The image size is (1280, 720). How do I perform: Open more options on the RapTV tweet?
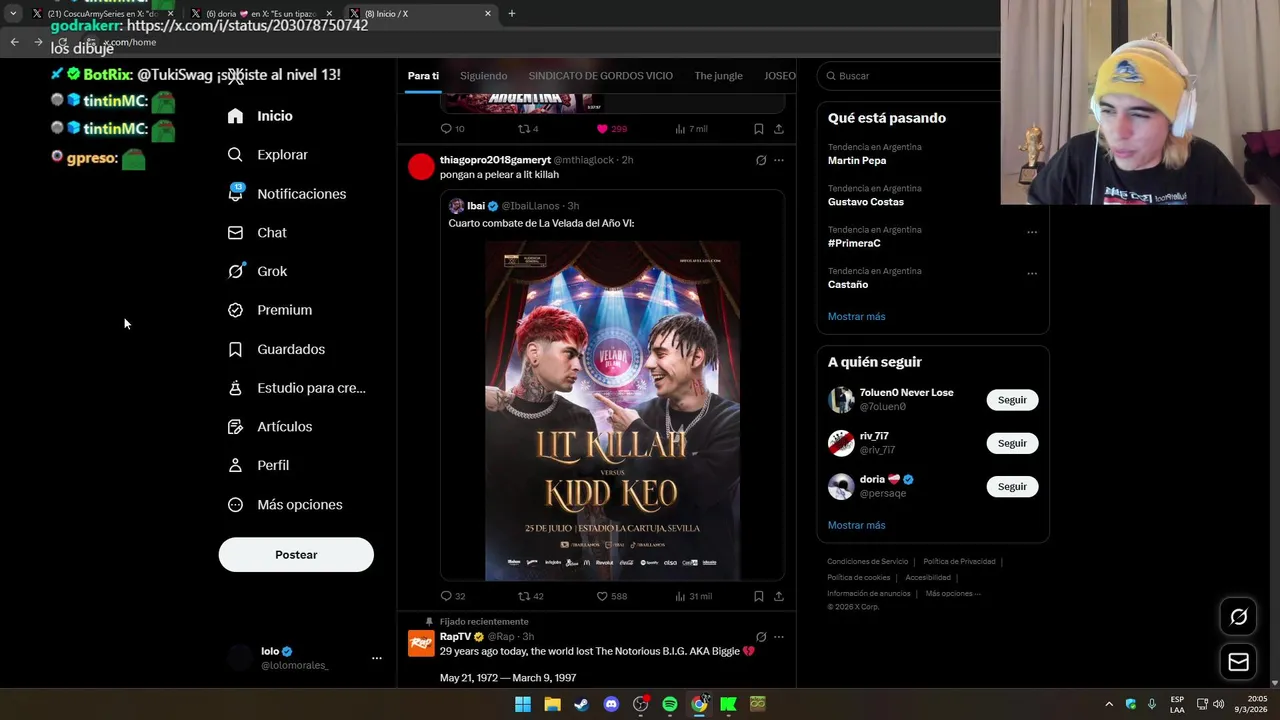click(779, 637)
